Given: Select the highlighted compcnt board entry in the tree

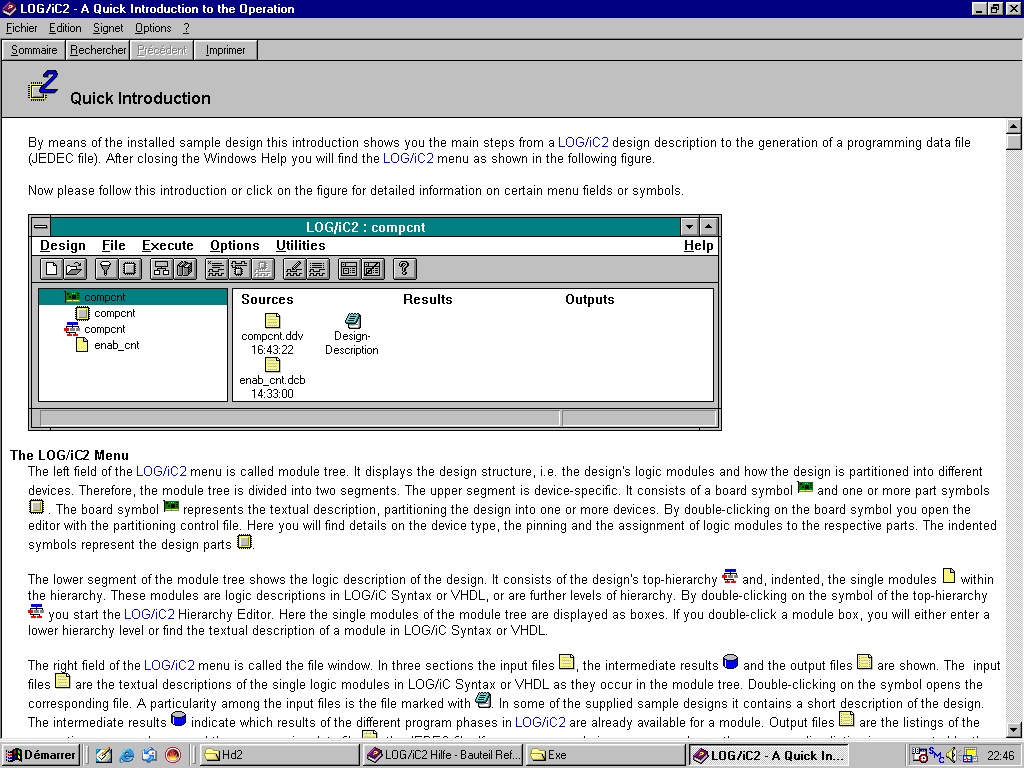Looking at the screenshot, I should tap(104, 297).
